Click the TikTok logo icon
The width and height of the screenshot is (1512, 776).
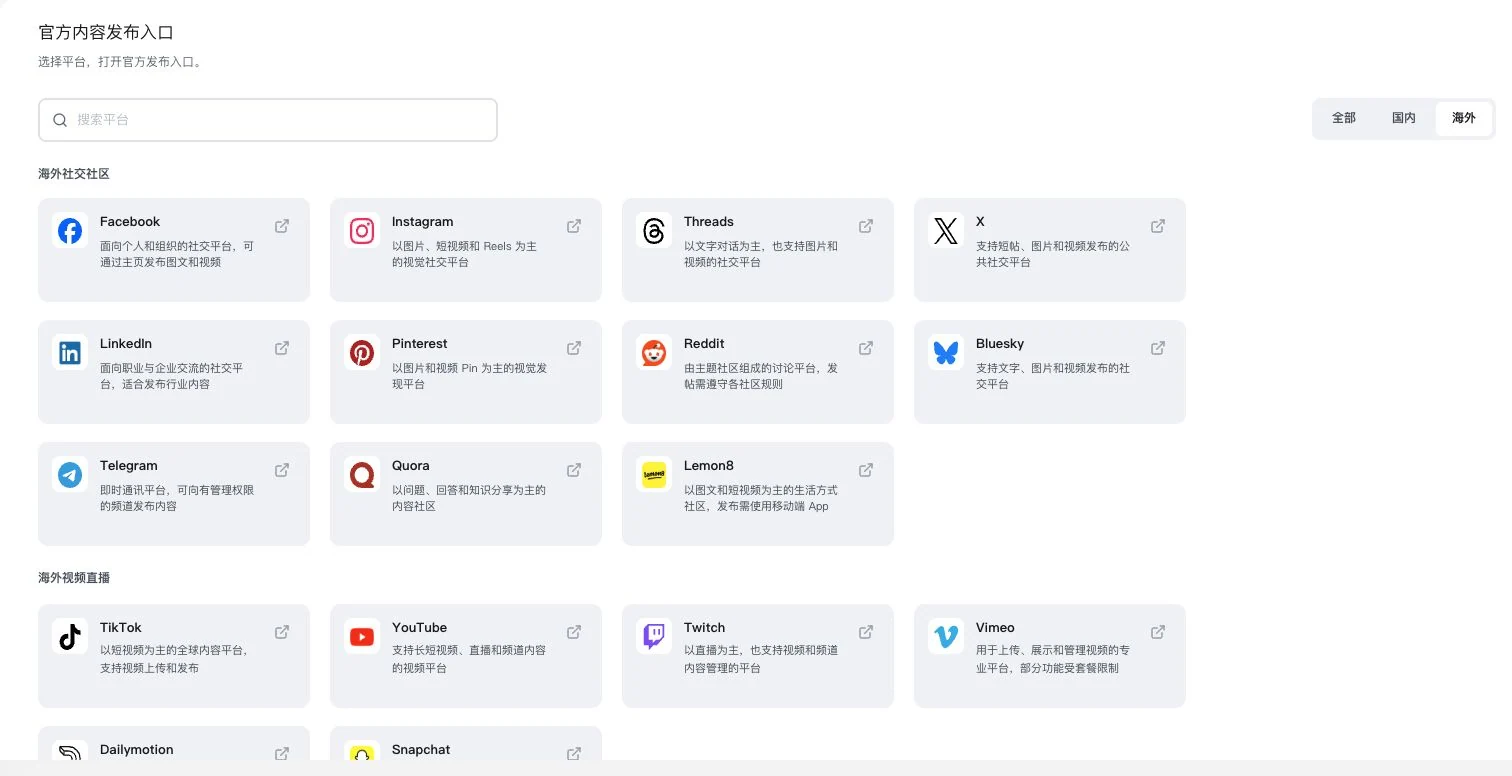(70, 637)
